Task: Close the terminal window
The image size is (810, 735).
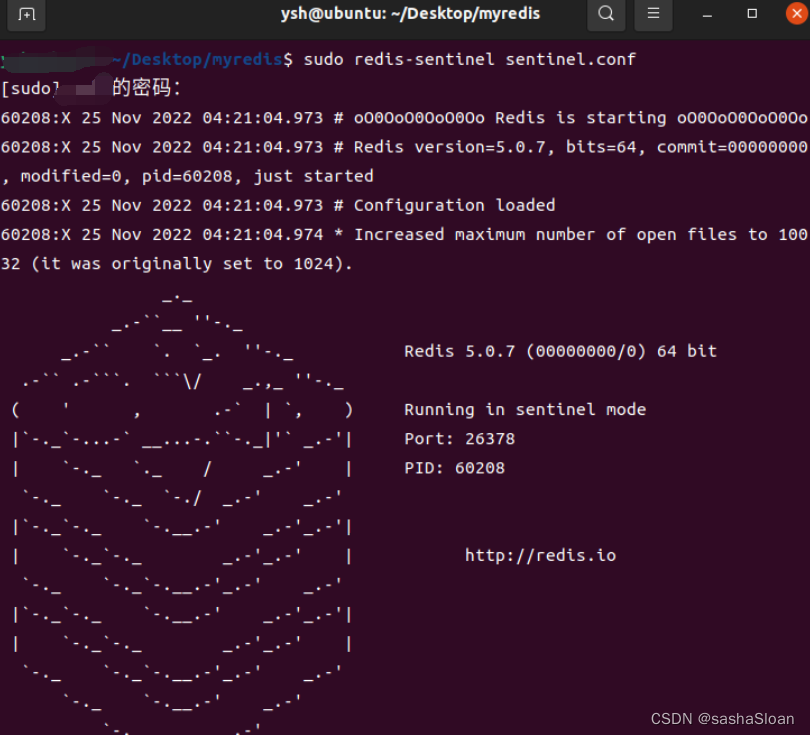Action: click(797, 13)
